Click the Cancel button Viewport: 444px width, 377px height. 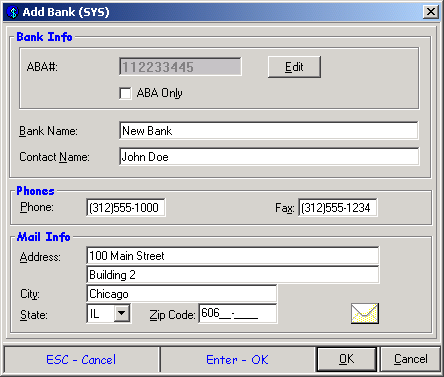[x=410, y=359]
